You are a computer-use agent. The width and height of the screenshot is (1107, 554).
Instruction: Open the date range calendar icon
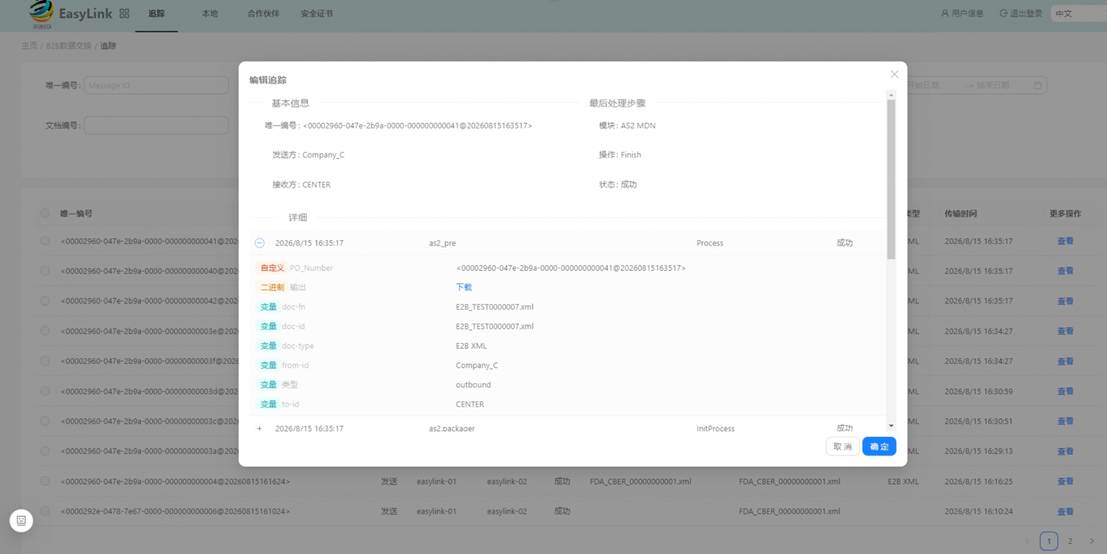click(1037, 85)
